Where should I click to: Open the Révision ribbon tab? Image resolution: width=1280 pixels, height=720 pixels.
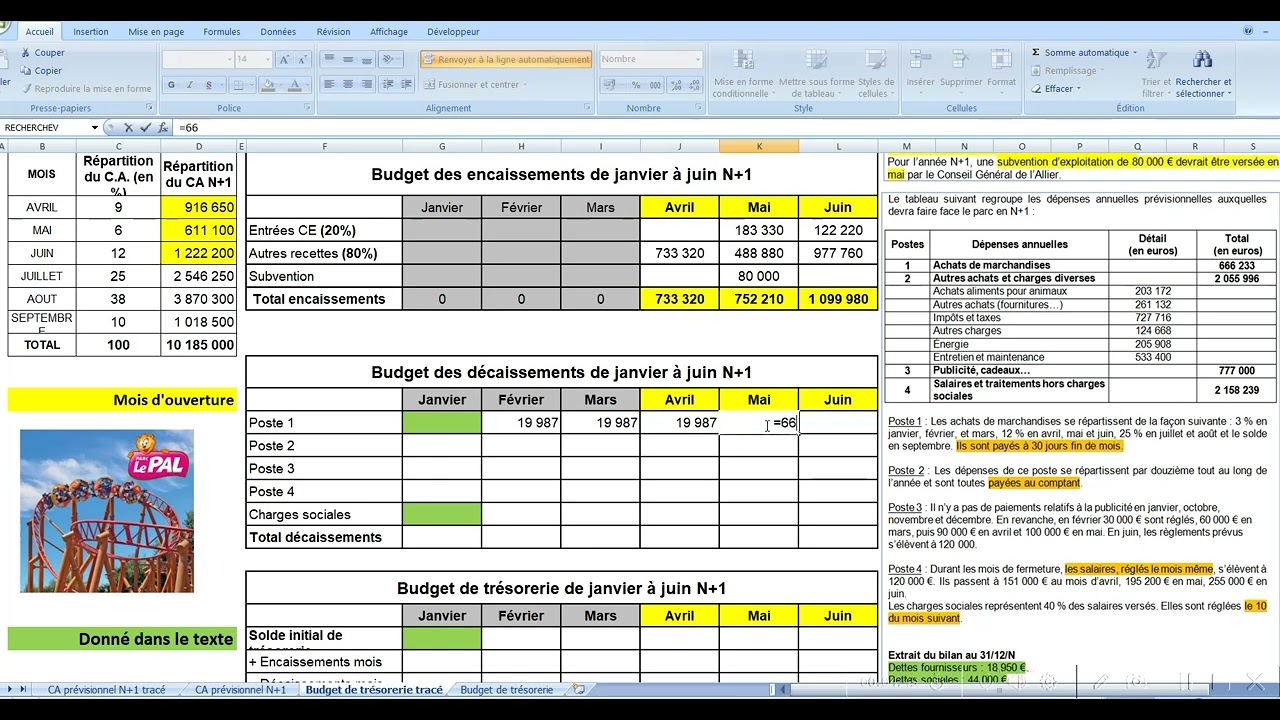334,32
